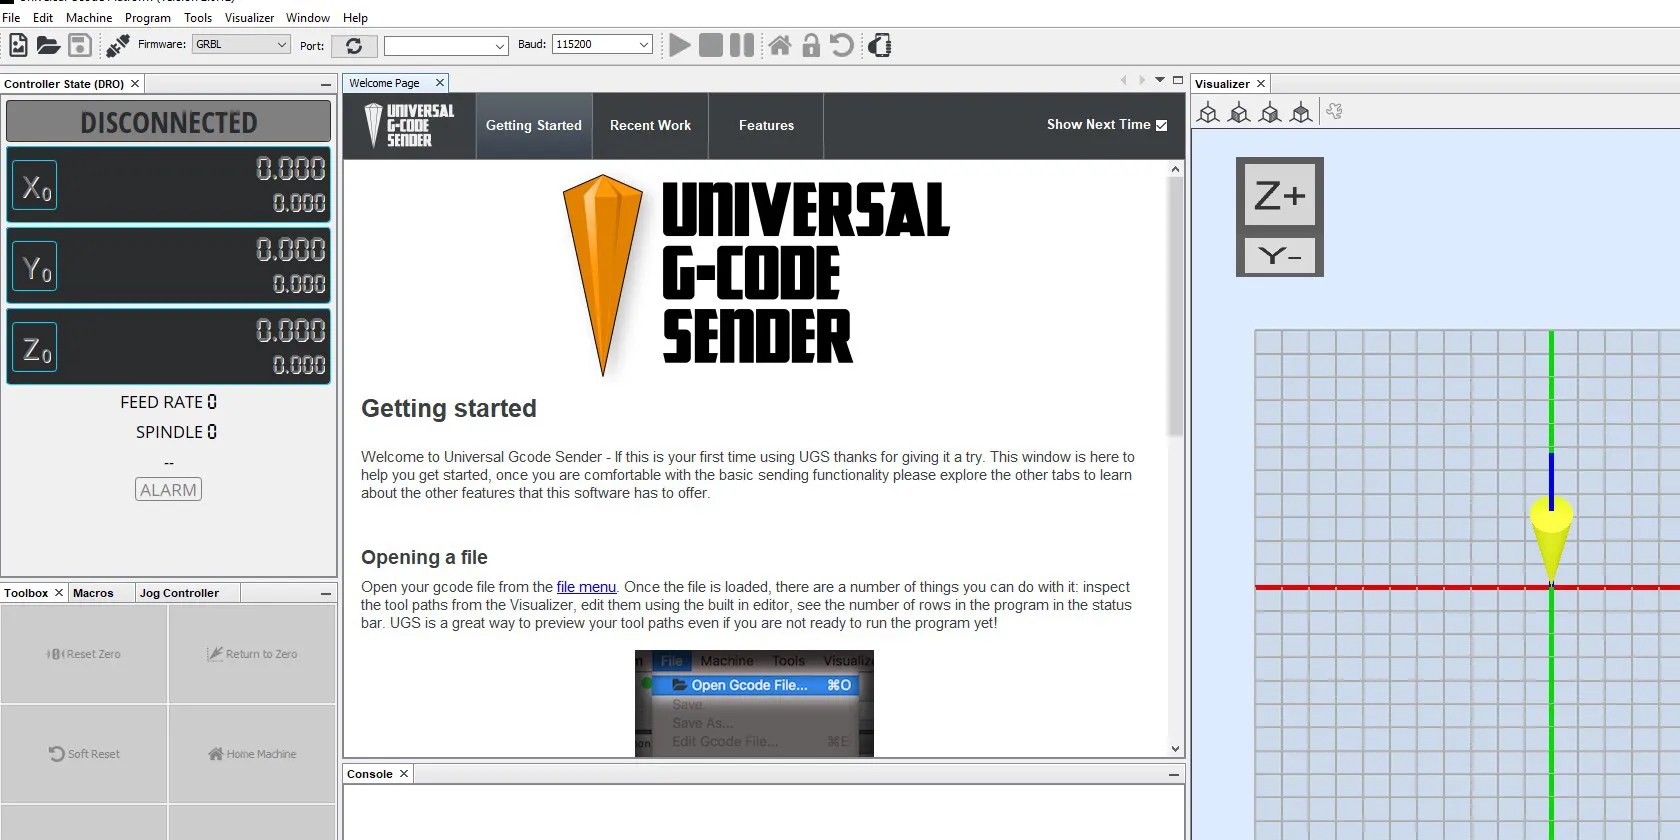Stop the stream with the square button

711,45
